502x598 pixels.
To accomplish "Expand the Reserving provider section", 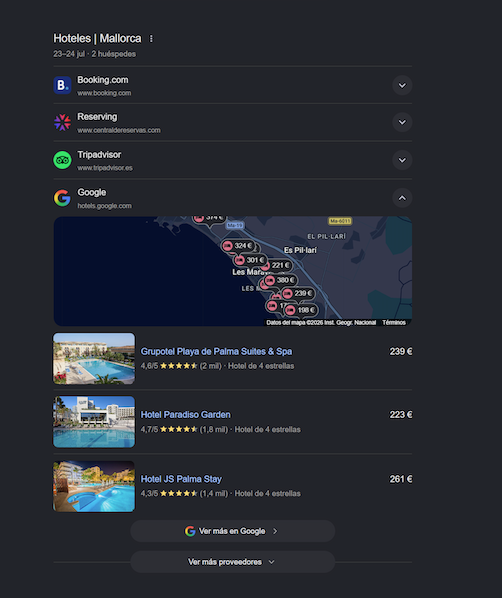I will coord(402,122).
